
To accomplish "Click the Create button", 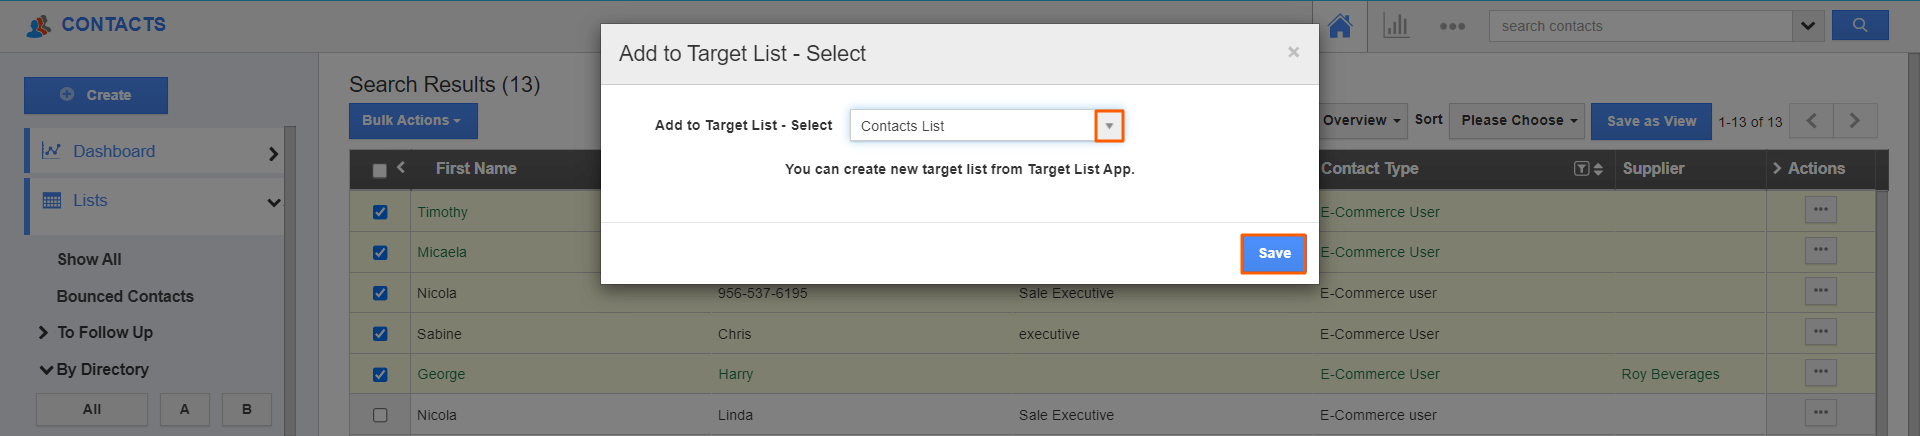I will pos(96,95).
